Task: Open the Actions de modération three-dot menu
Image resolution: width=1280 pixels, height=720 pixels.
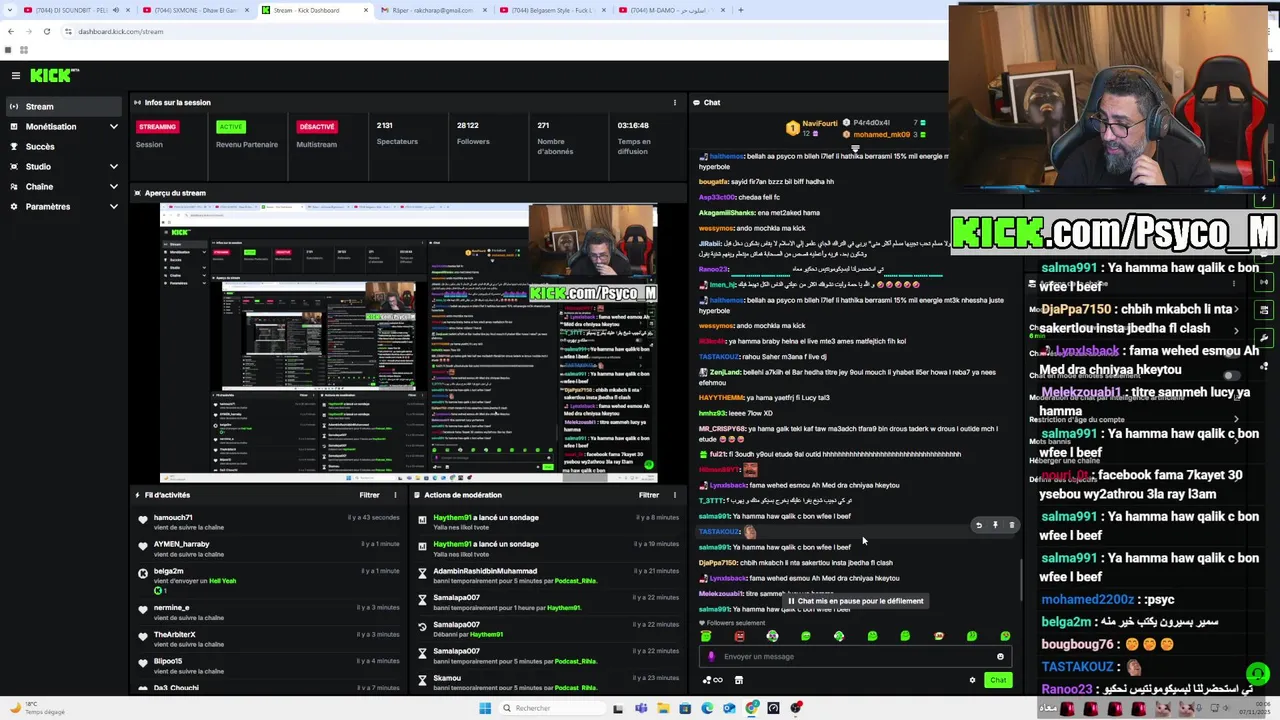Action: click(x=675, y=495)
